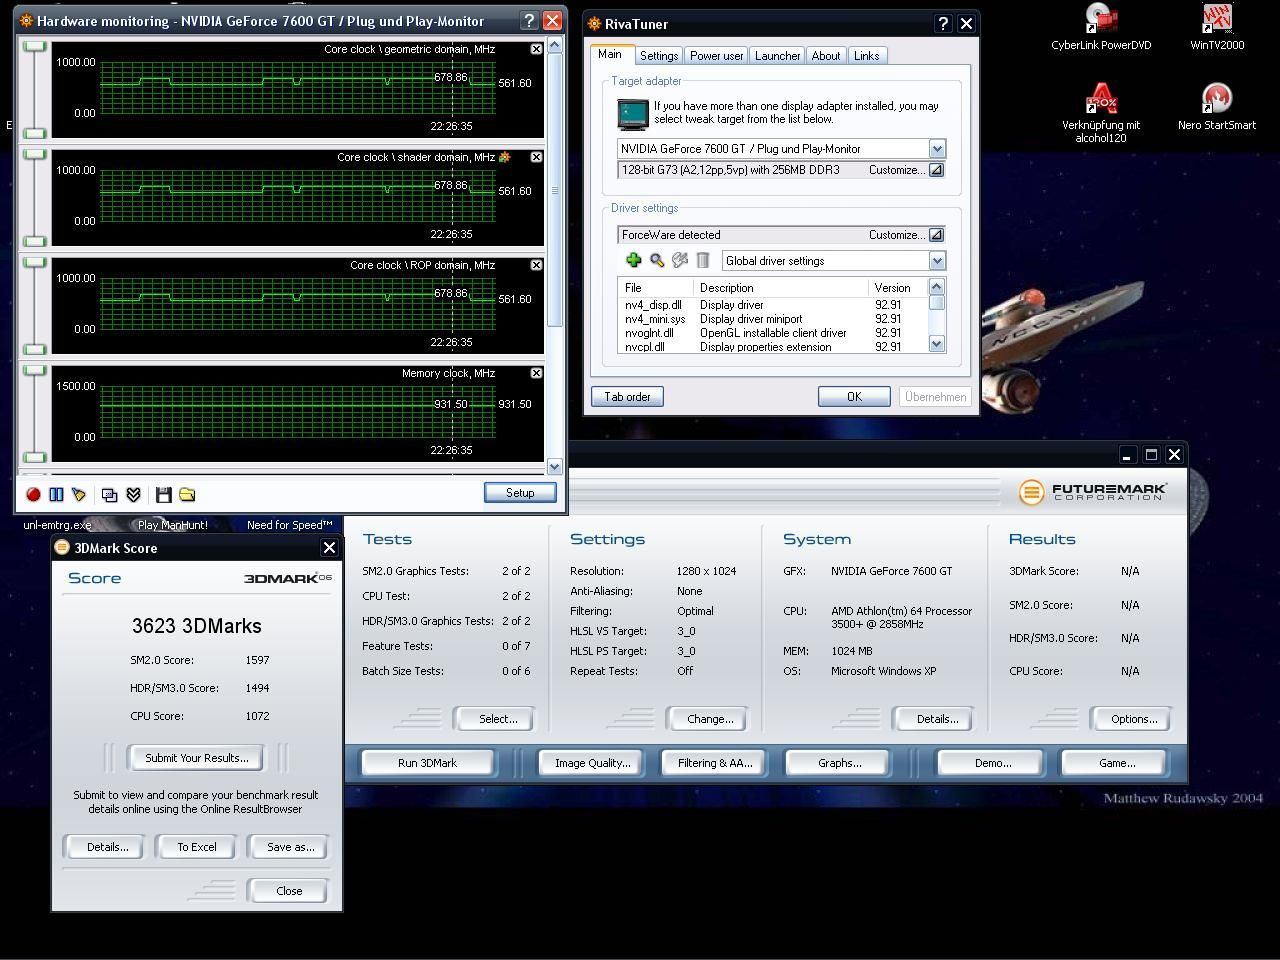The image size is (1280, 960).
Task: Open Filtering & AA in 3DMark
Action: point(715,763)
